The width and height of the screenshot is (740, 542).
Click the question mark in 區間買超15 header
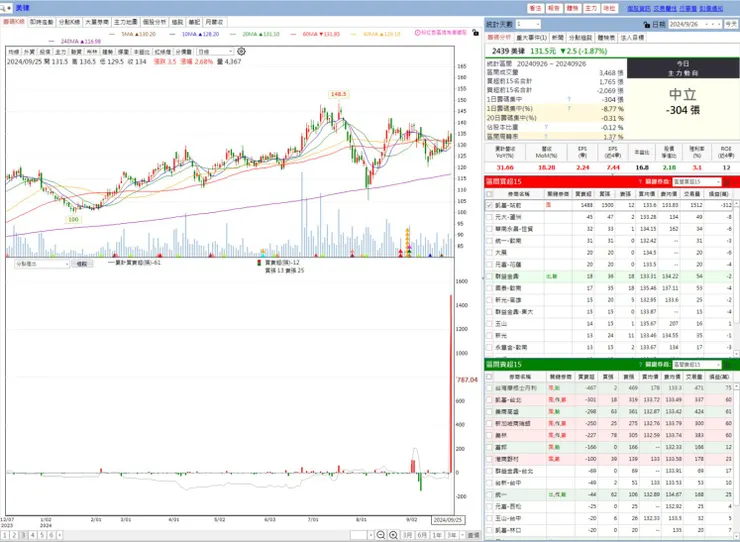(640, 182)
